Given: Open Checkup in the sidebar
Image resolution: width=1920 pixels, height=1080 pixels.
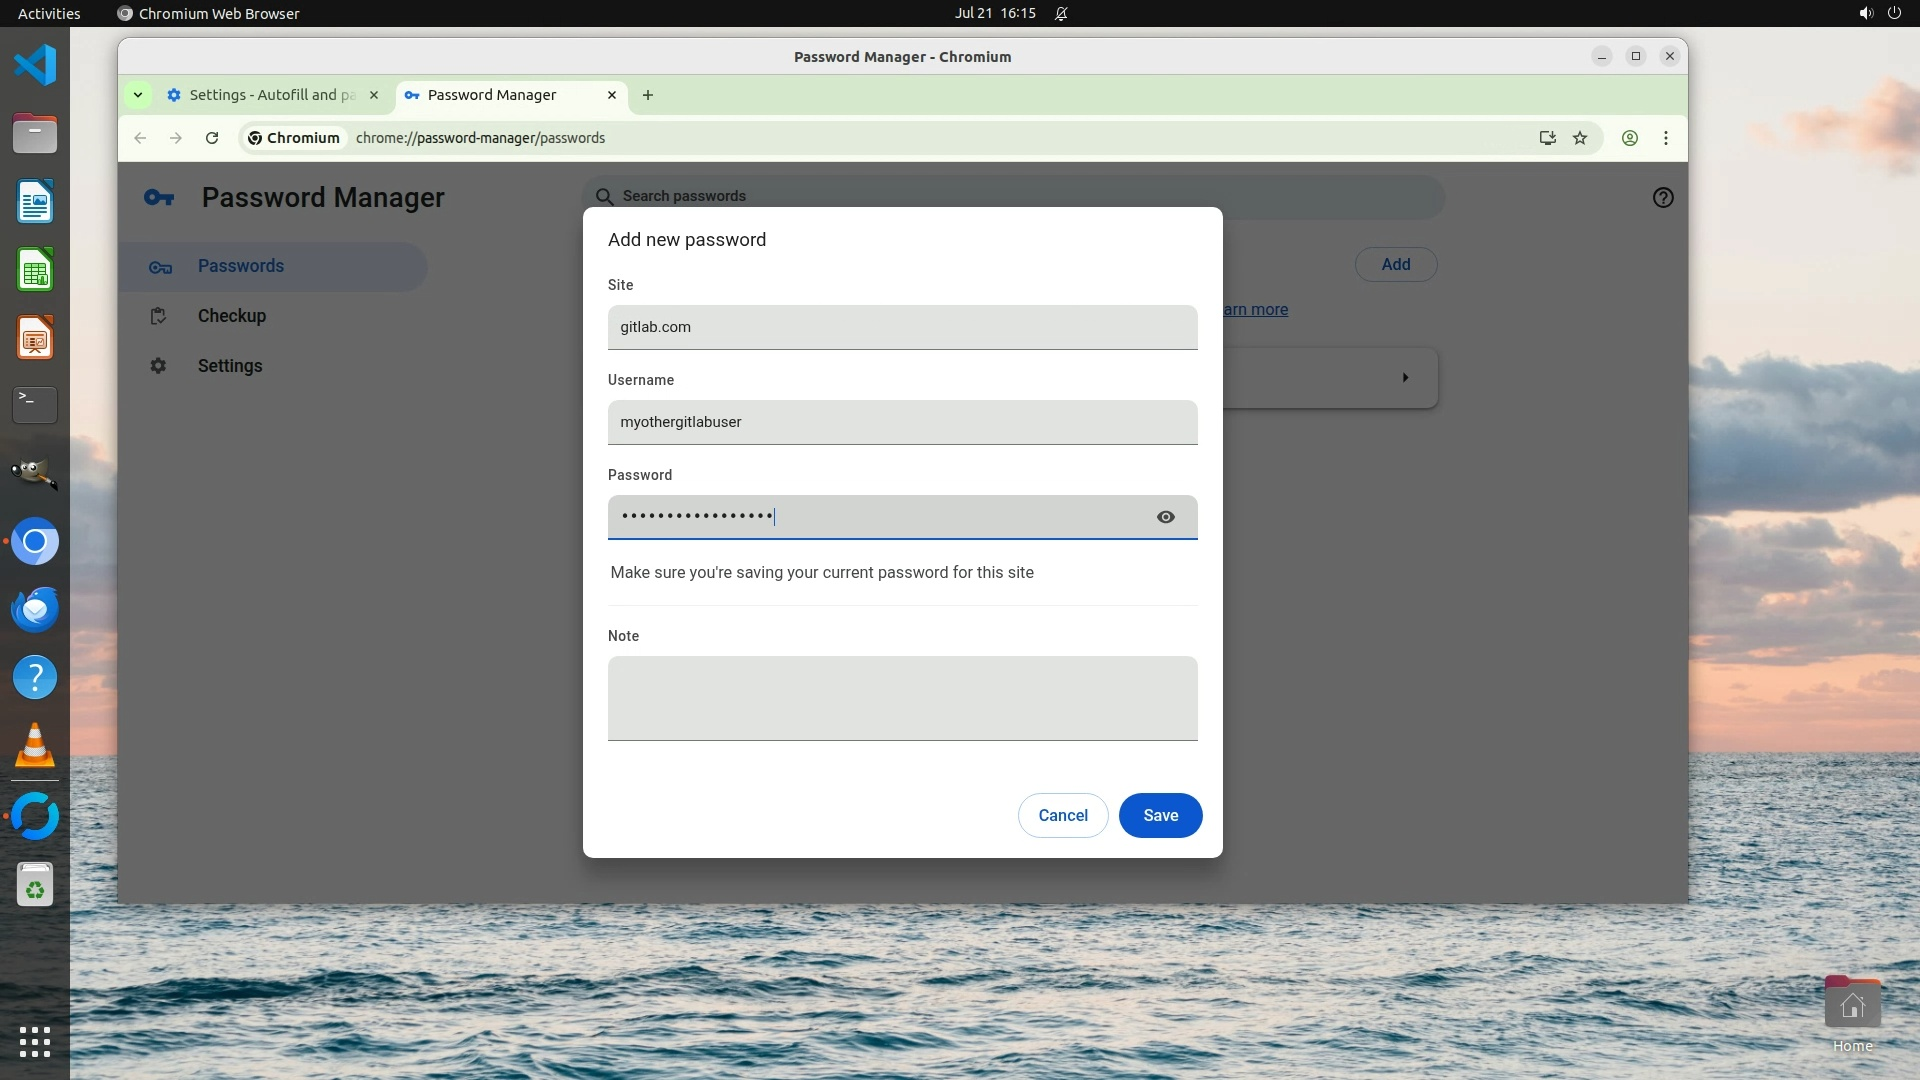Looking at the screenshot, I should pyautogui.click(x=232, y=316).
